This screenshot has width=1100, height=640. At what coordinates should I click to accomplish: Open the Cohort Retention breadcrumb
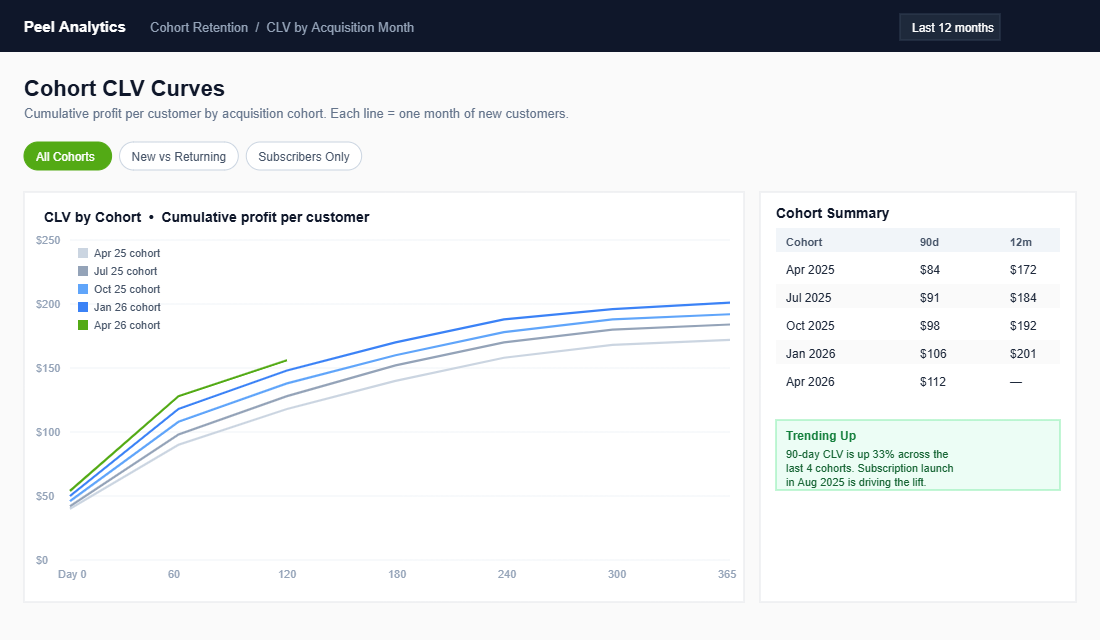click(x=198, y=27)
